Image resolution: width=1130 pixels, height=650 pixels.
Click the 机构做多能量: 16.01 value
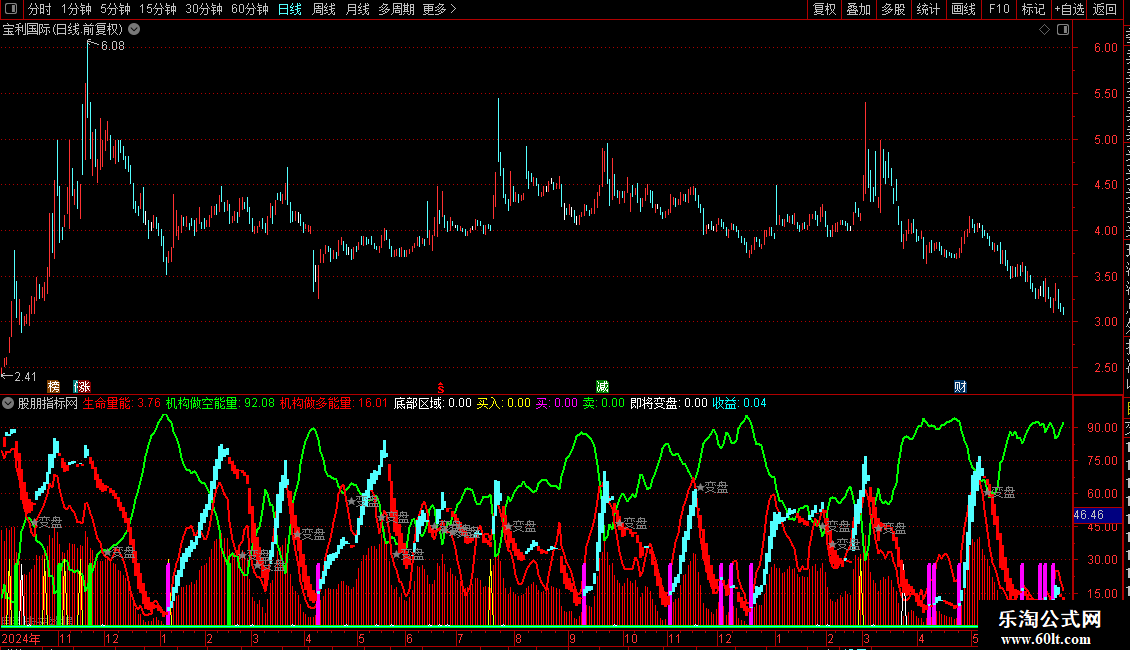click(x=334, y=404)
